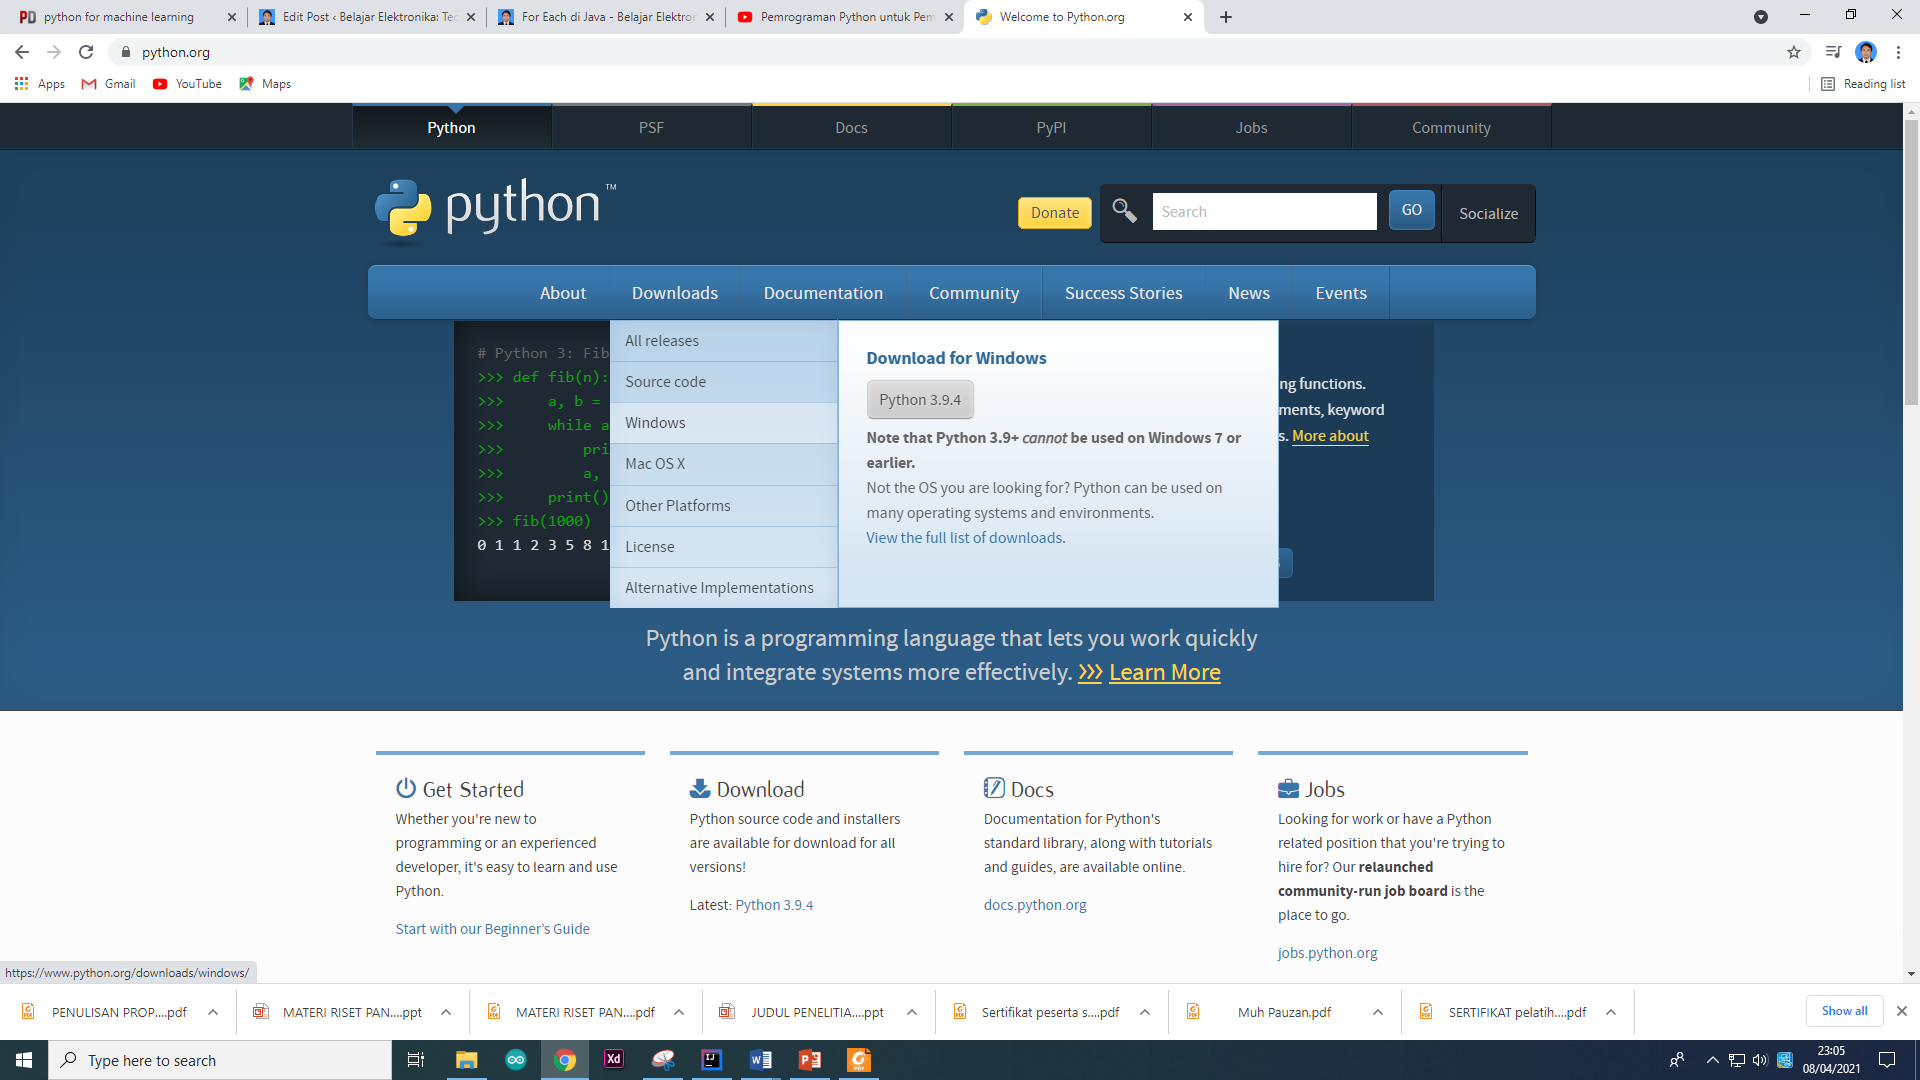The width and height of the screenshot is (1920, 1080).
Task: Expand options for MATERI RISET PAN ppt download
Action: click(446, 1012)
